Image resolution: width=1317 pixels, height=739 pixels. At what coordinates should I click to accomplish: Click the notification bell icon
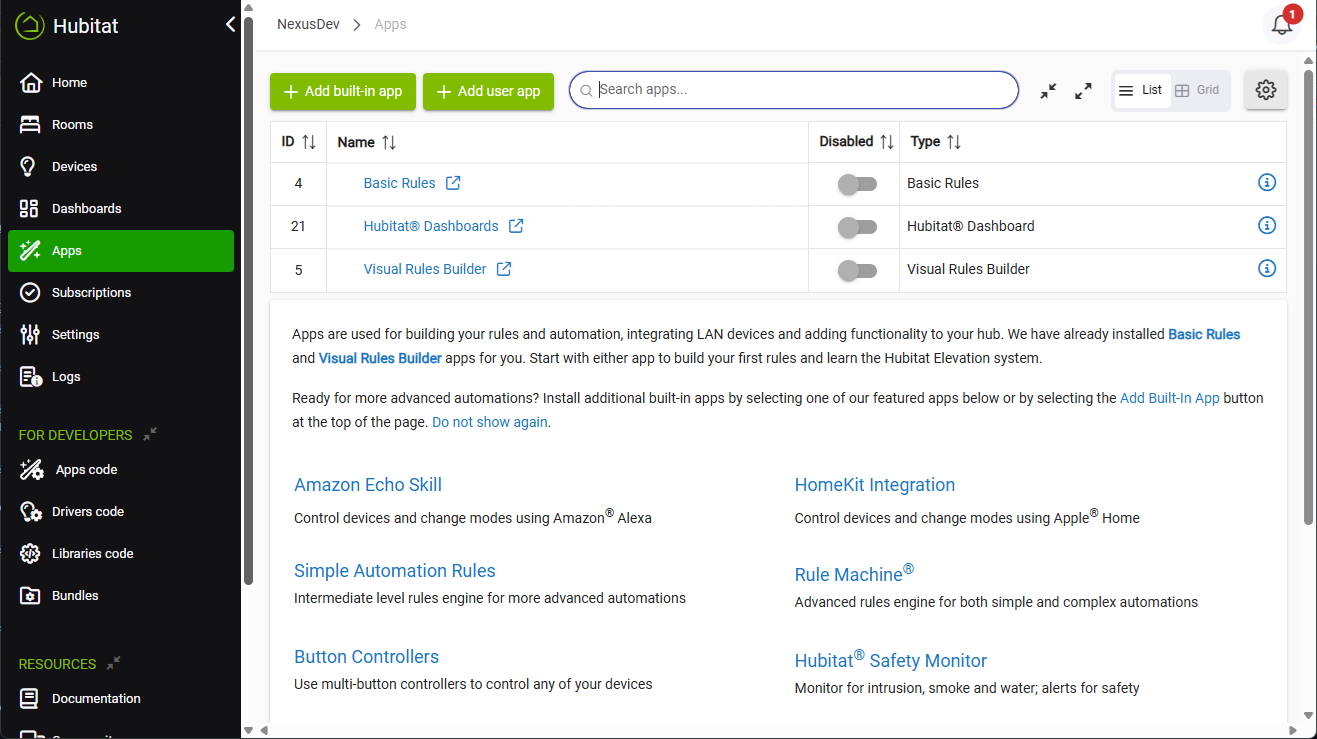pyautogui.click(x=1282, y=26)
